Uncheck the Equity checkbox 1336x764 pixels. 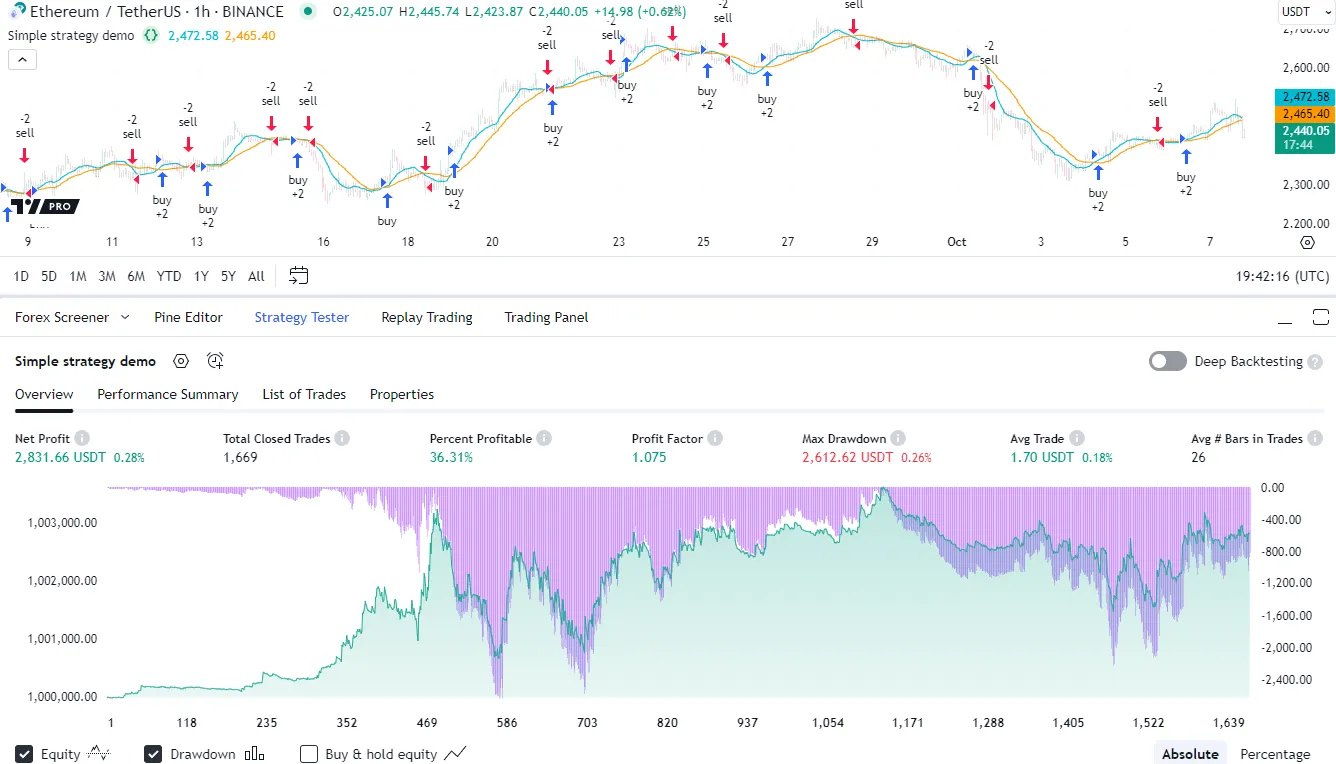(24, 754)
